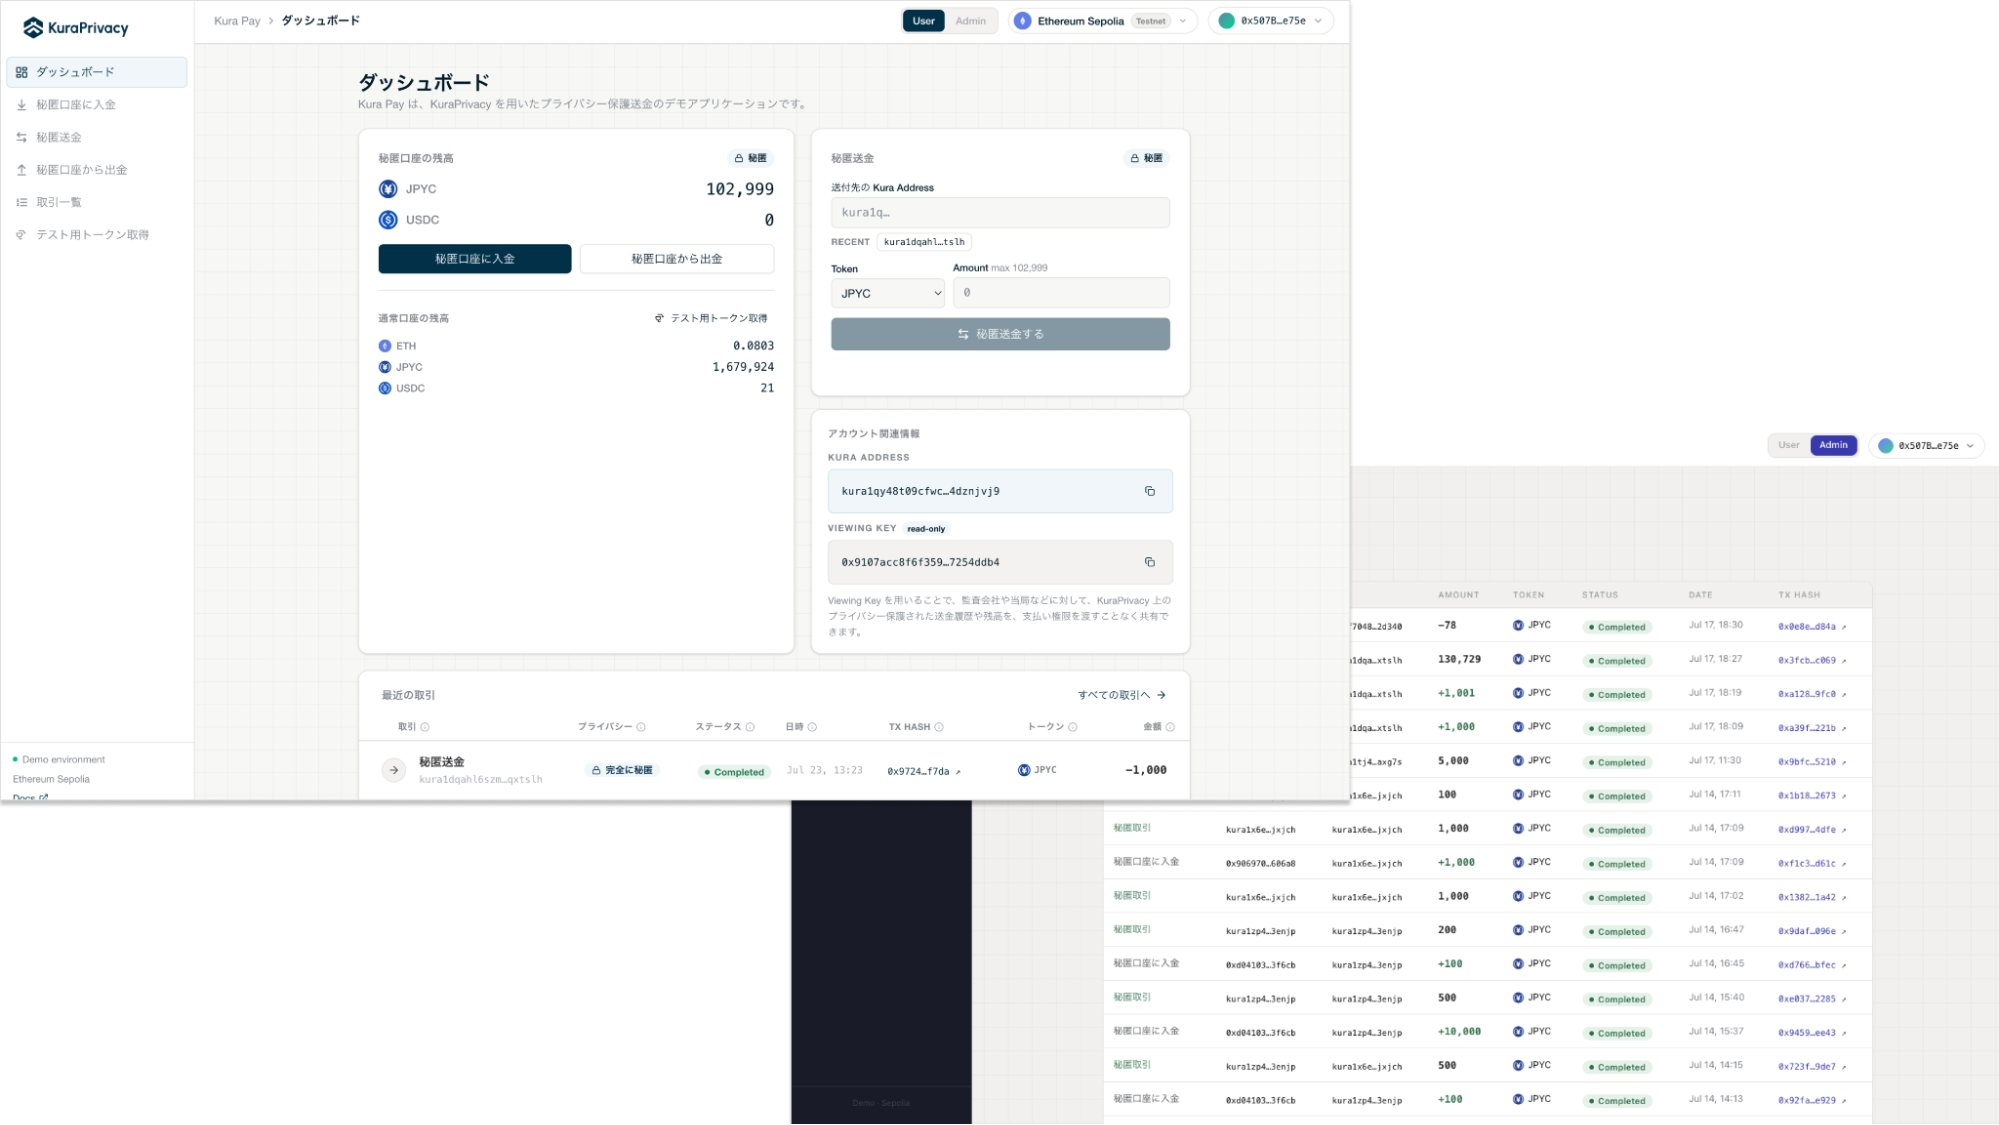Open tx hash 0x1b18…2673 in background table
This screenshot has width=1999, height=1125.
pyautogui.click(x=1812, y=796)
